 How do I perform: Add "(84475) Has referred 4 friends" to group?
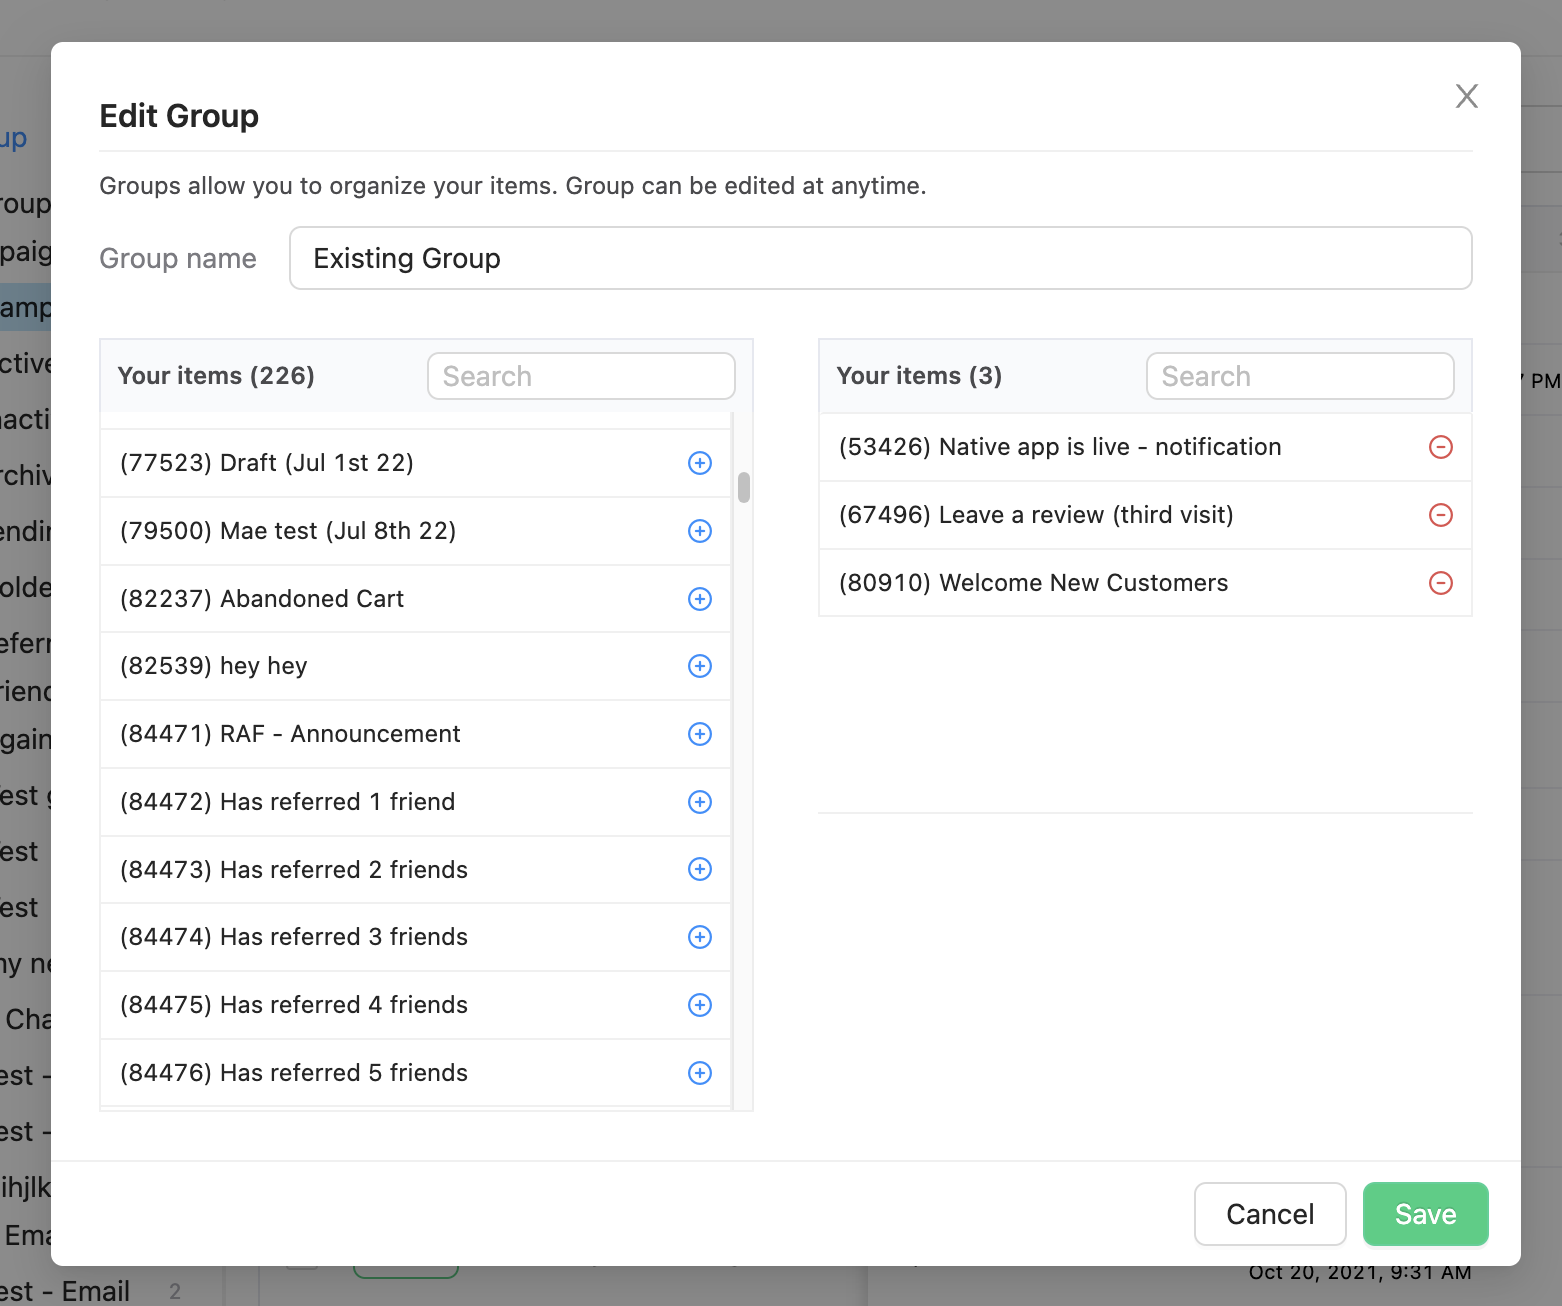(x=699, y=1005)
